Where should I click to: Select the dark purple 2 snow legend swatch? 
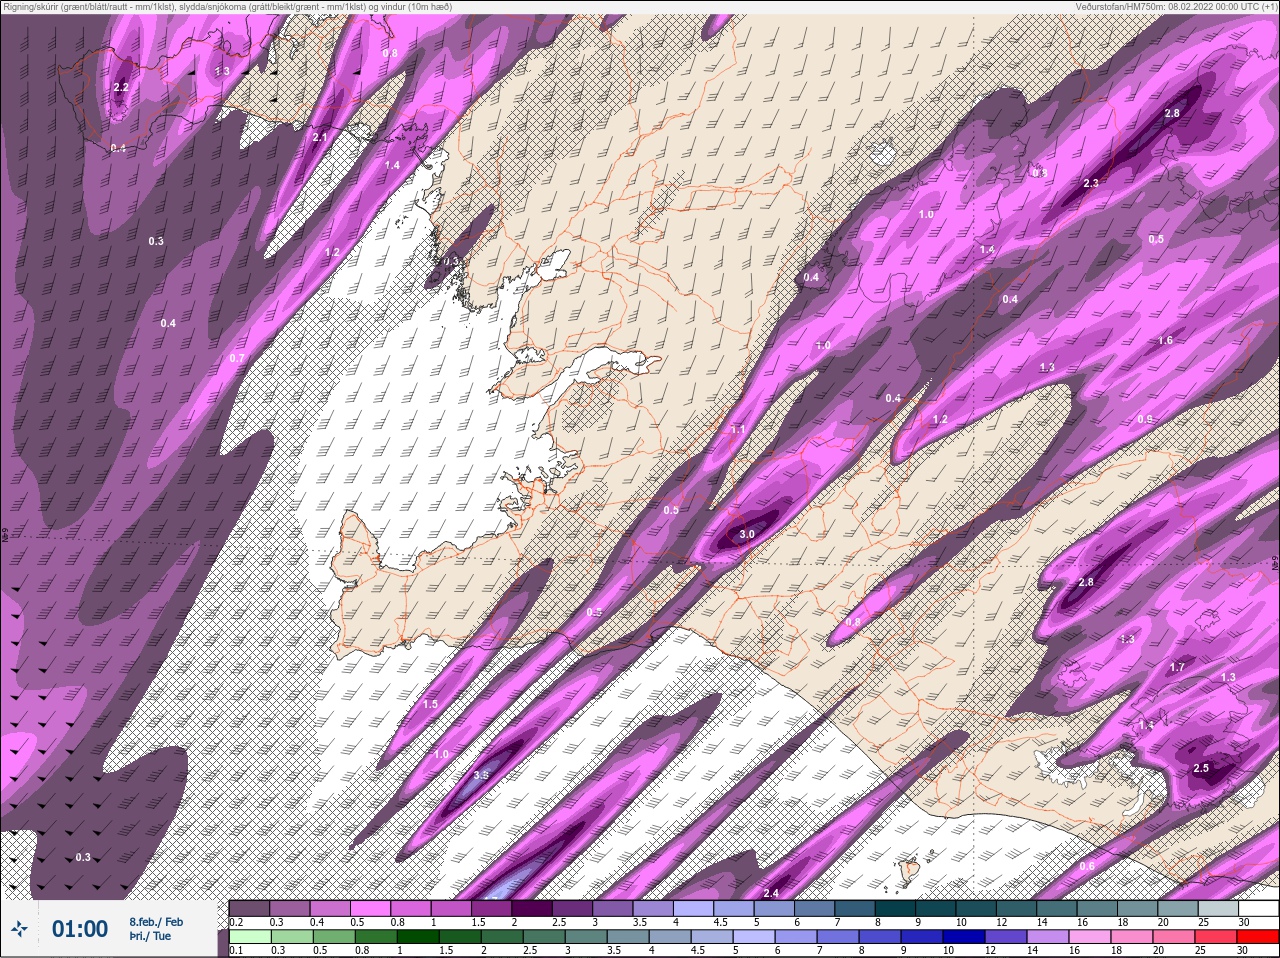[x=533, y=908]
